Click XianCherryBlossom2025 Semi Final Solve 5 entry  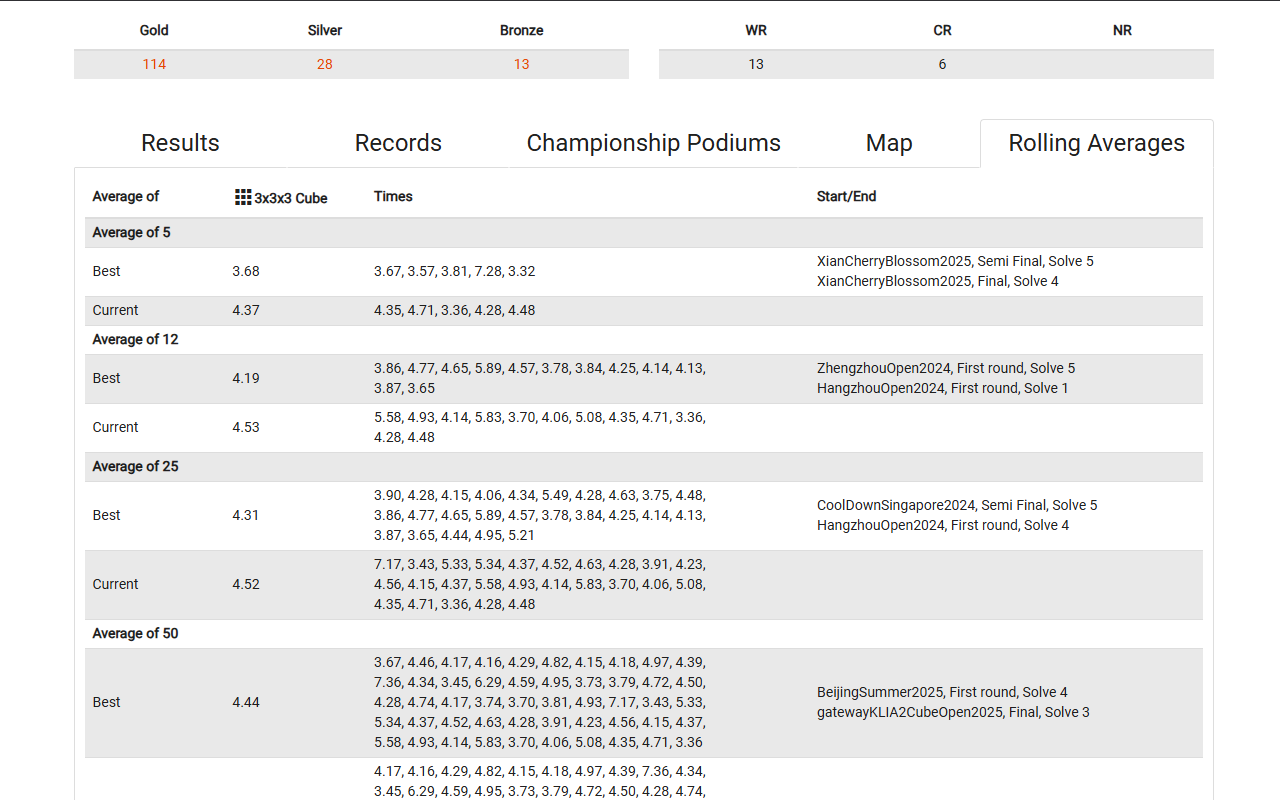coord(955,261)
